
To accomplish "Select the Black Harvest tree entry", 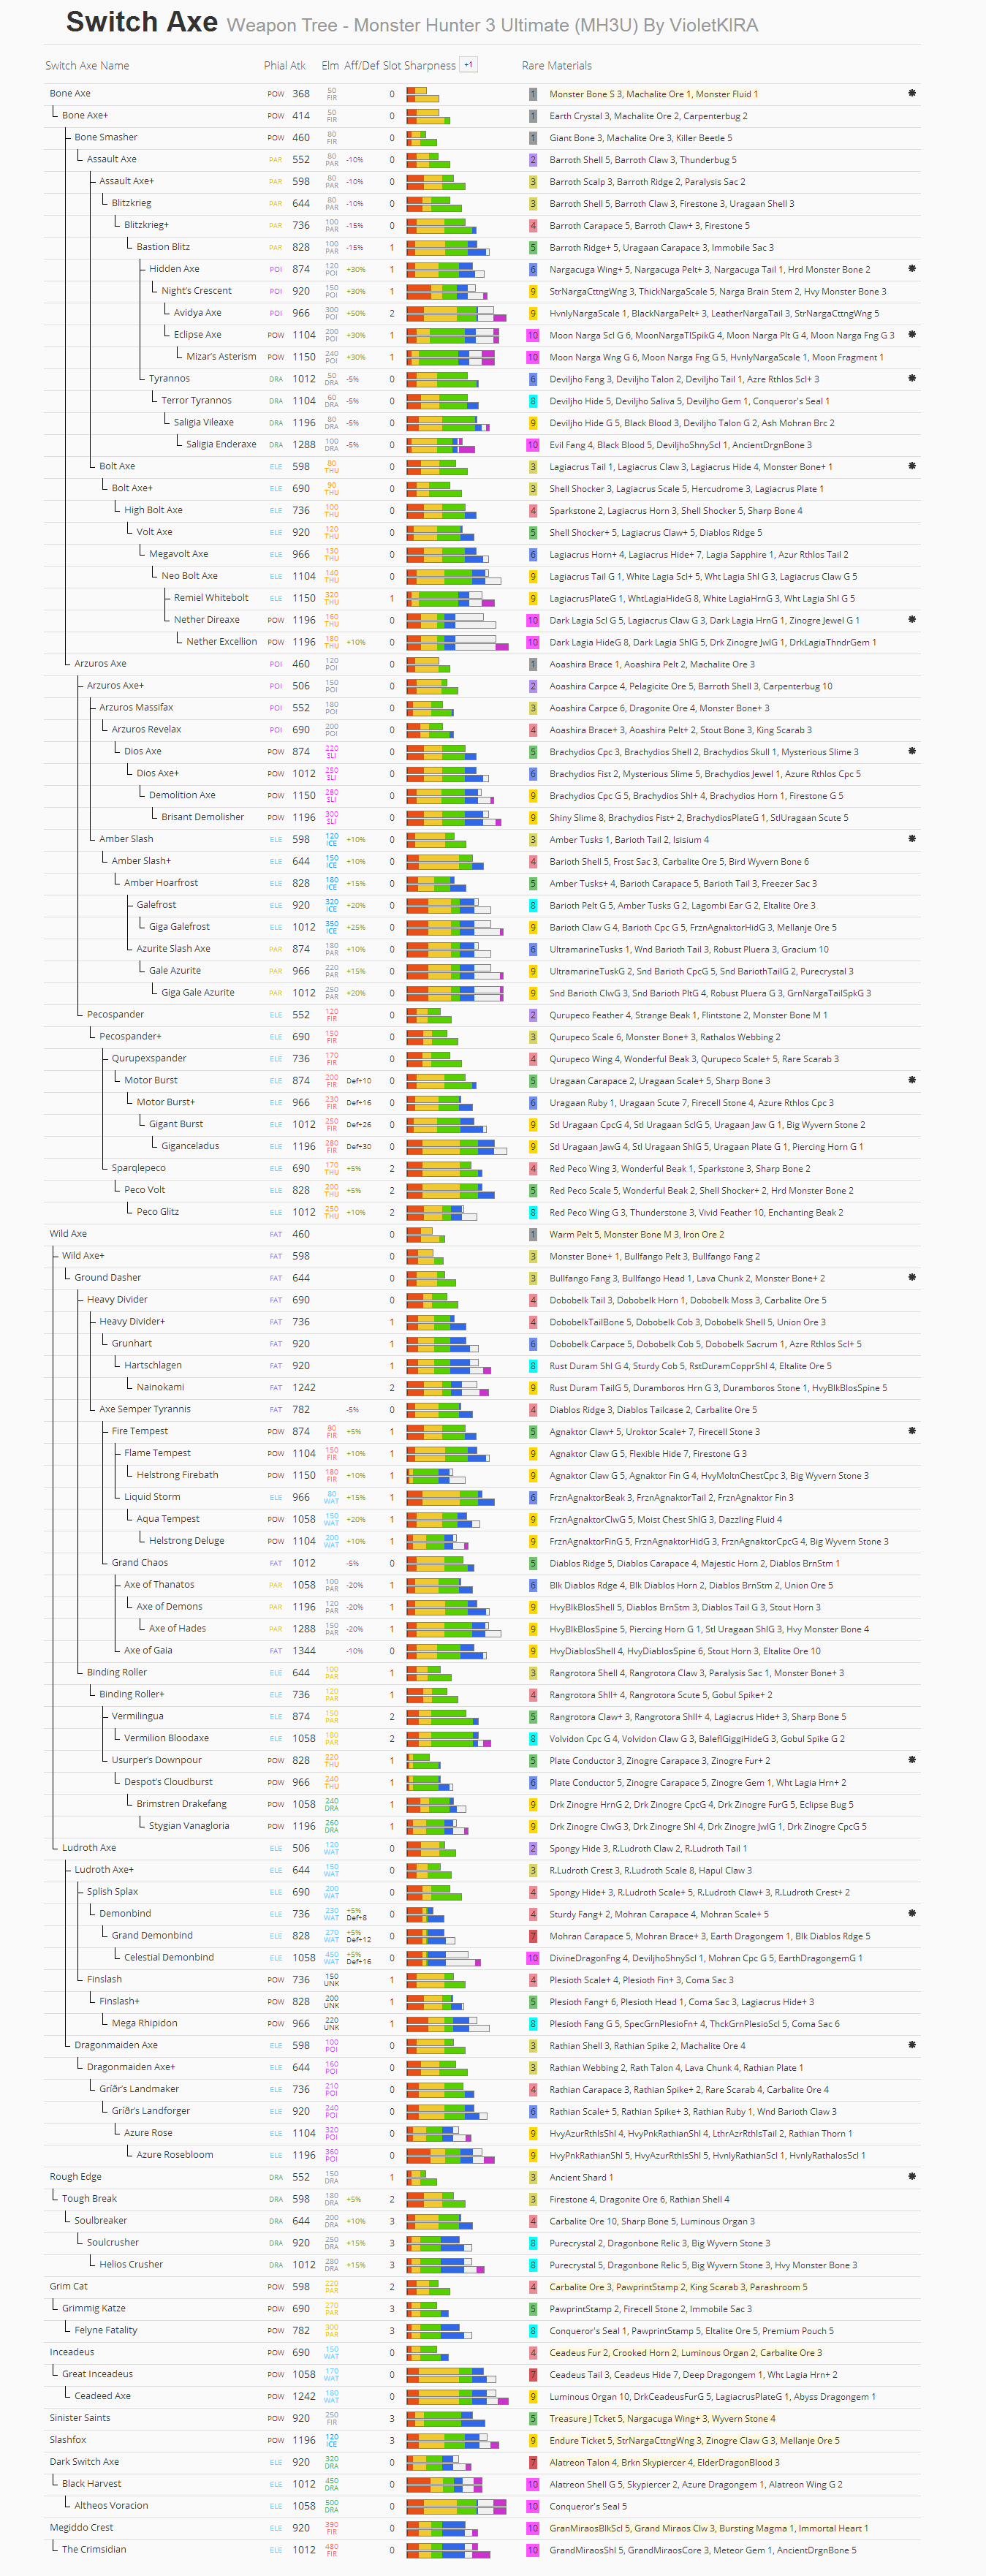I will coord(91,2484).
